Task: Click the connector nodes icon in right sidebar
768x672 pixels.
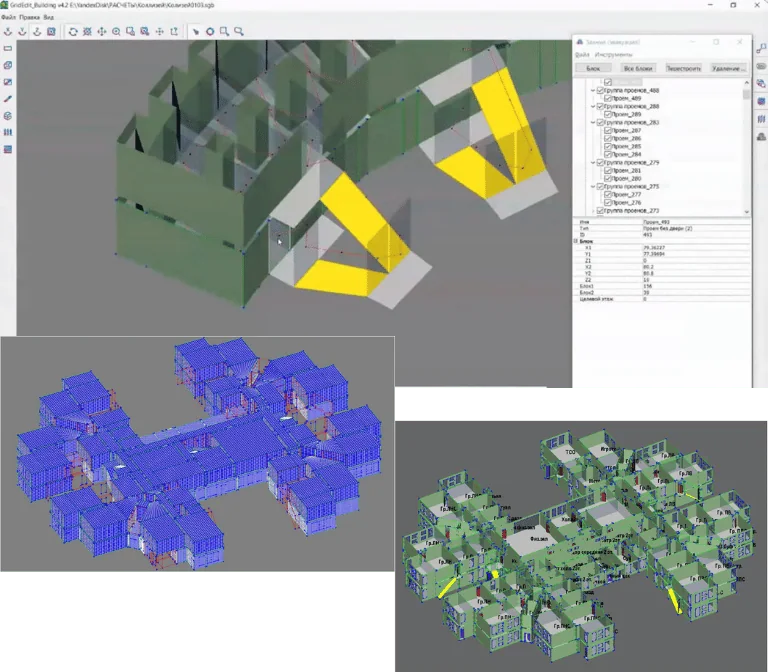Action: (x=761, y=48)
